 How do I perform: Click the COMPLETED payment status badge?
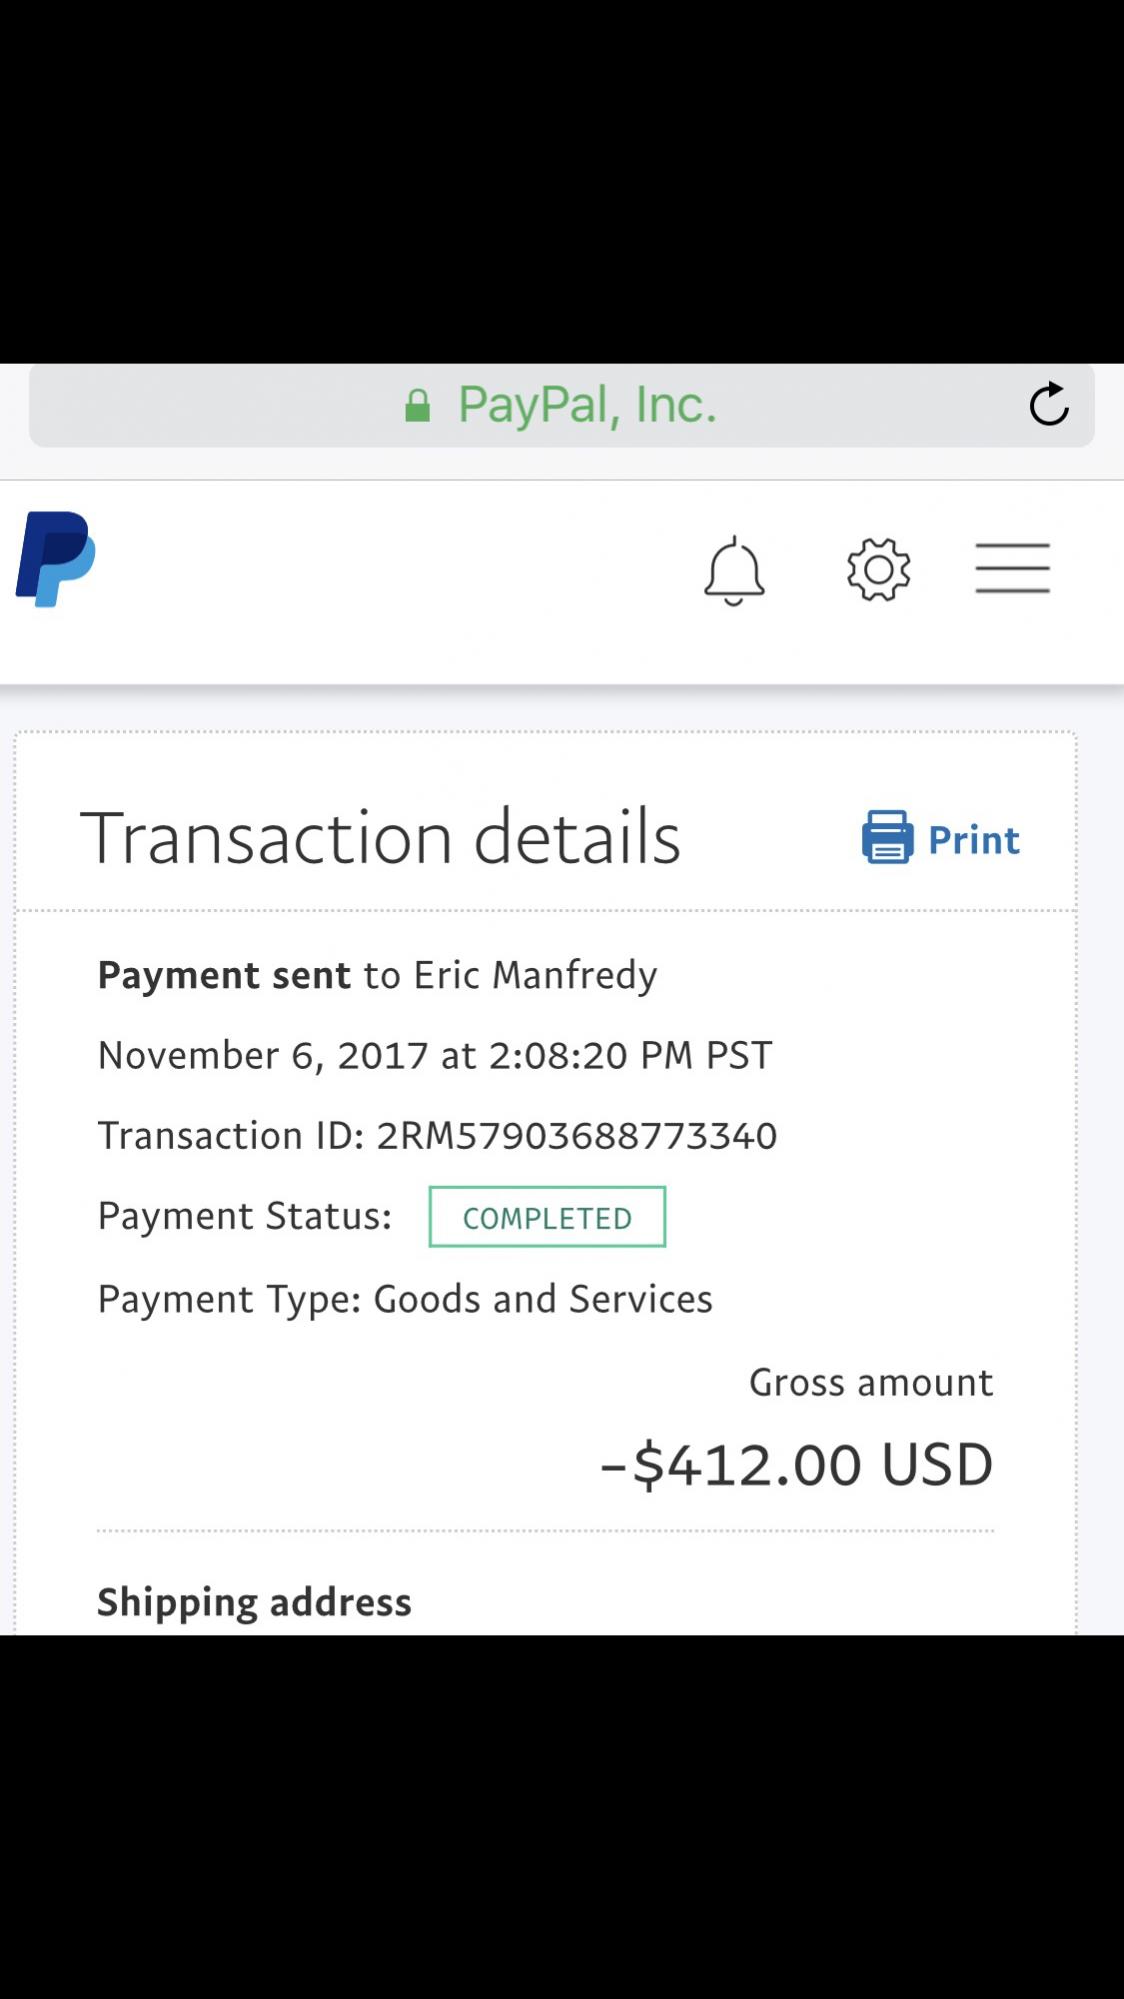547,1217
